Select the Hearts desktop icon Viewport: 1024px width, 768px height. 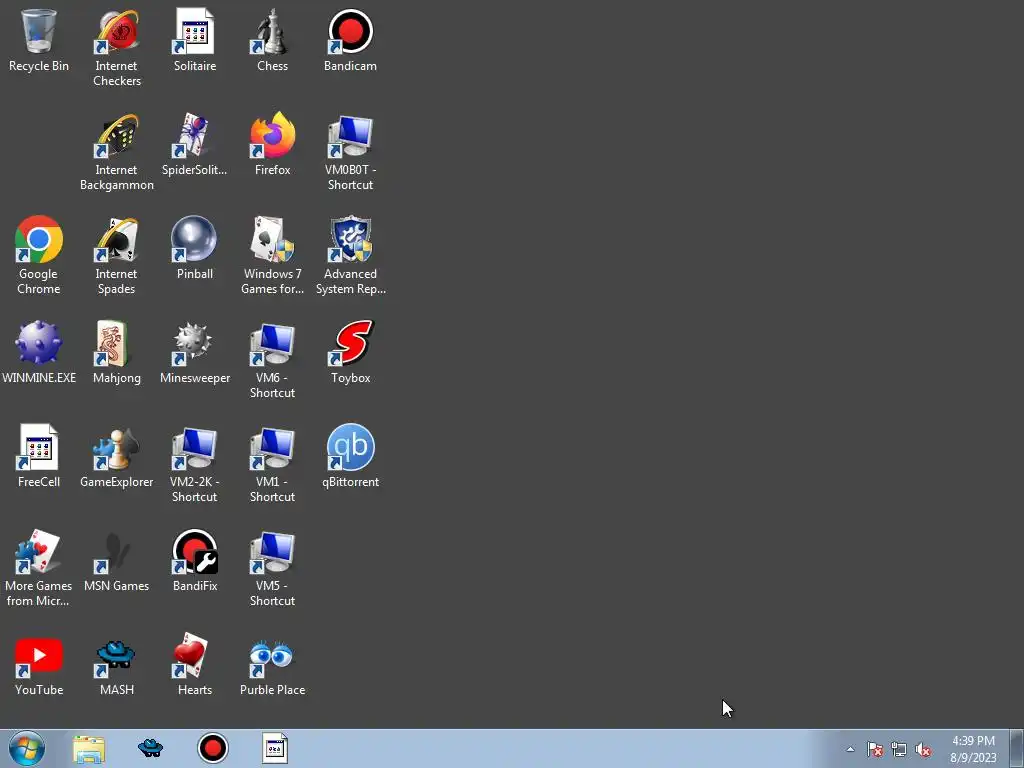coord(195,664)
